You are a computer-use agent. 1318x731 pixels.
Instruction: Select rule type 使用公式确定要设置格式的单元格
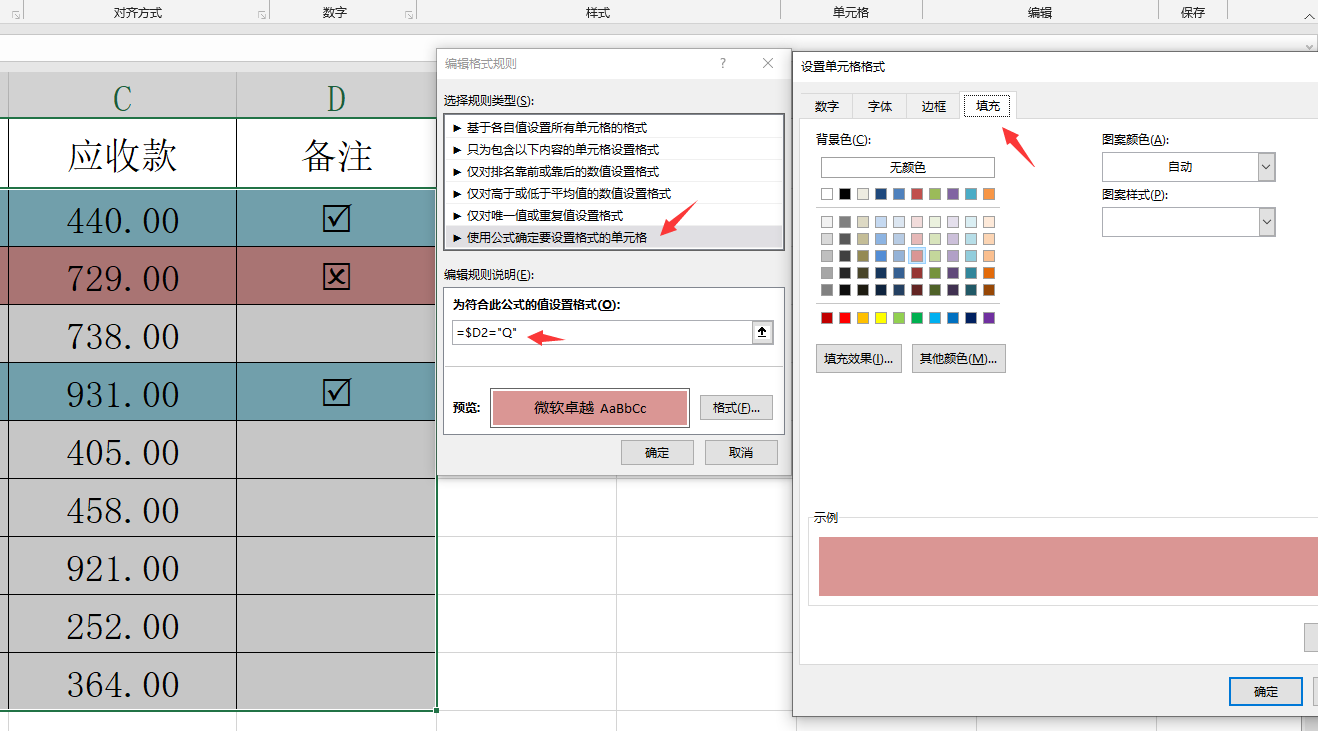[x=613, y=237]
